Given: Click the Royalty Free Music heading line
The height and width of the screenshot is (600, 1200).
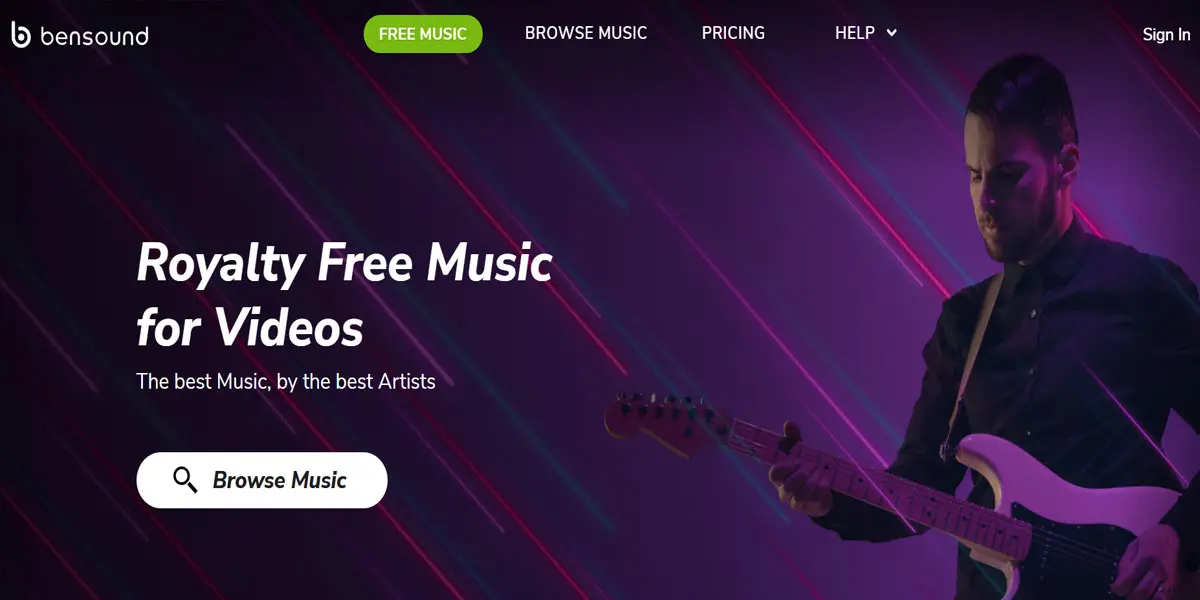Looking at the screenshot, I should tap(344, 264).
